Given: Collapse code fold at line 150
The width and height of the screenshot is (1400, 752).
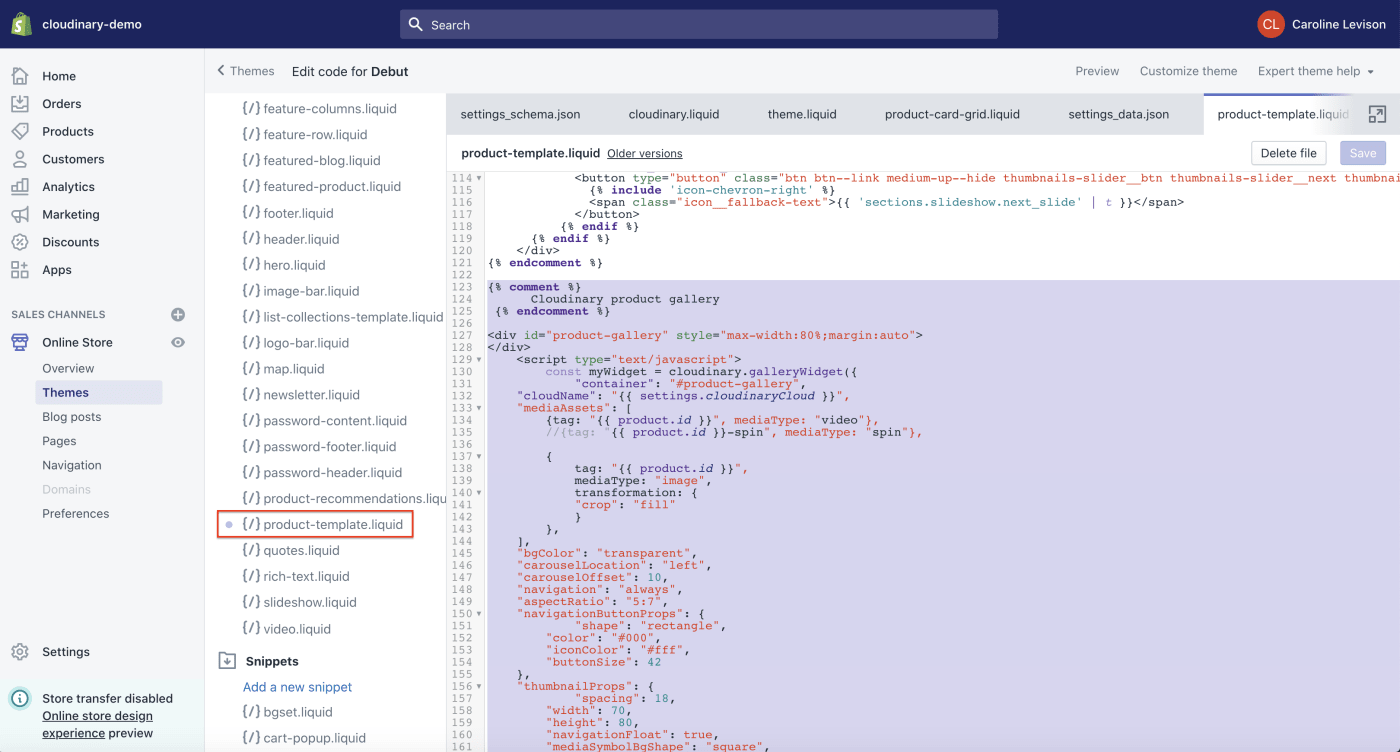Looking at the screenshot, I should (479, 613).
